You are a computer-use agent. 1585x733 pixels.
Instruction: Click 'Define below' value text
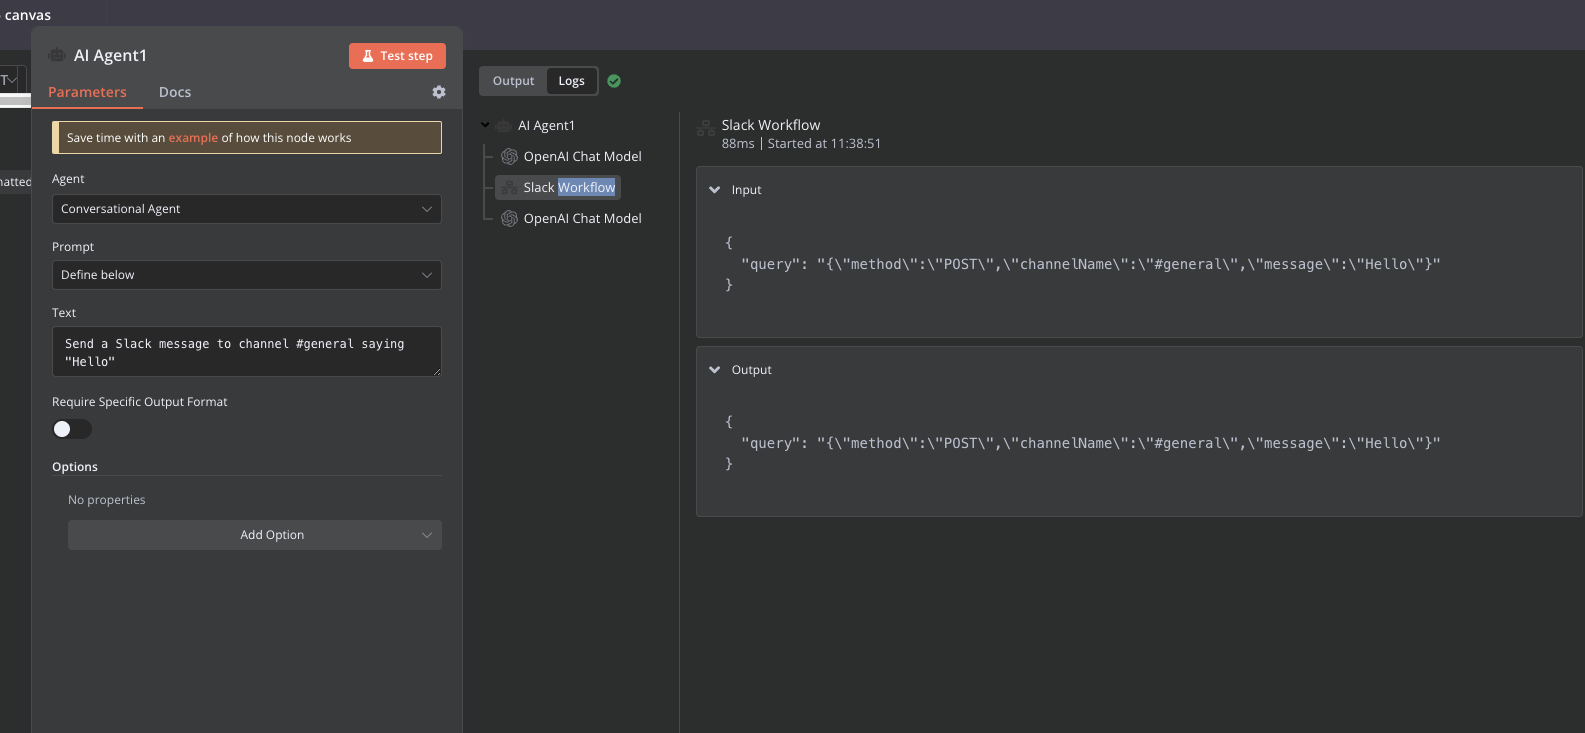(x=98, y=275)
